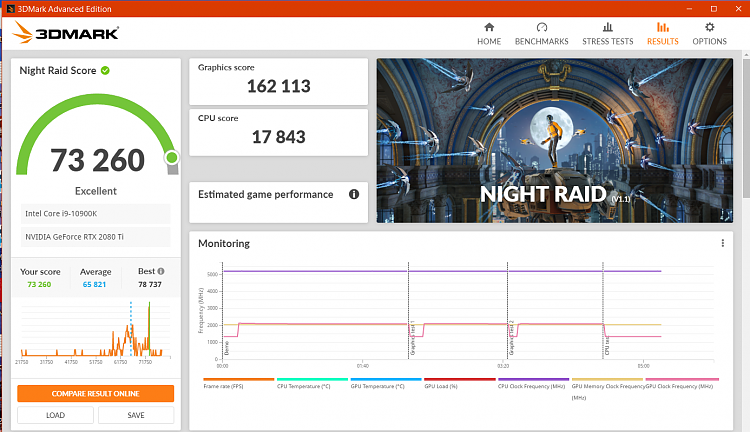Toggle Frame rate (FPS) legend series

click(238, 383)
